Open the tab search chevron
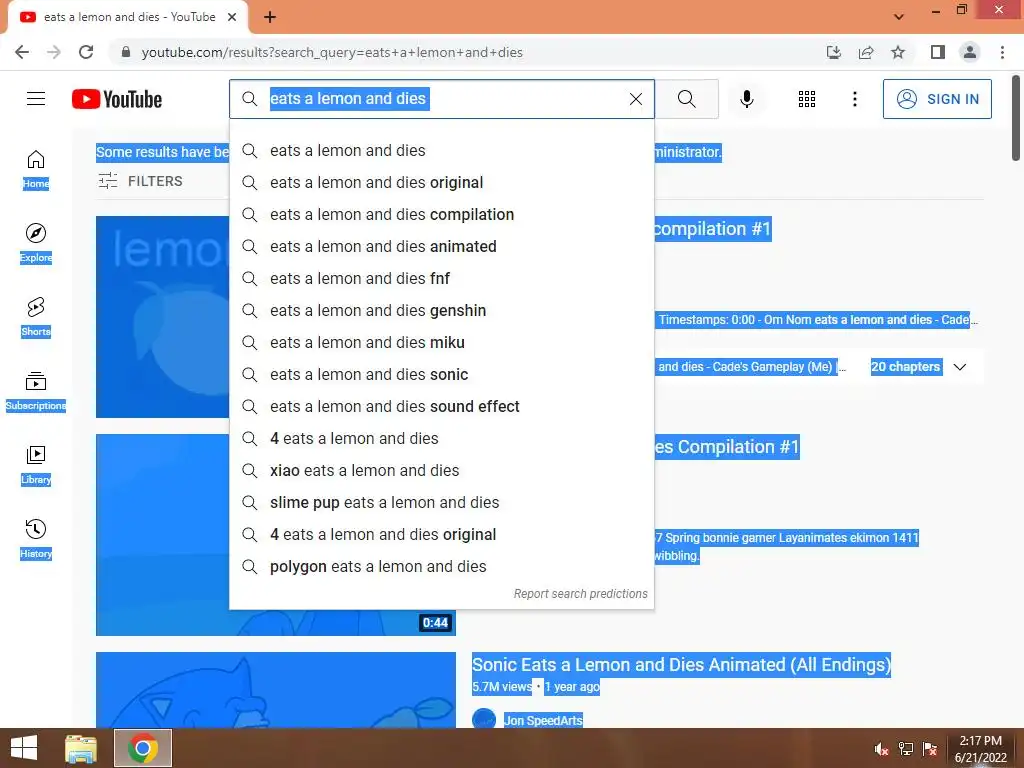 899,17
